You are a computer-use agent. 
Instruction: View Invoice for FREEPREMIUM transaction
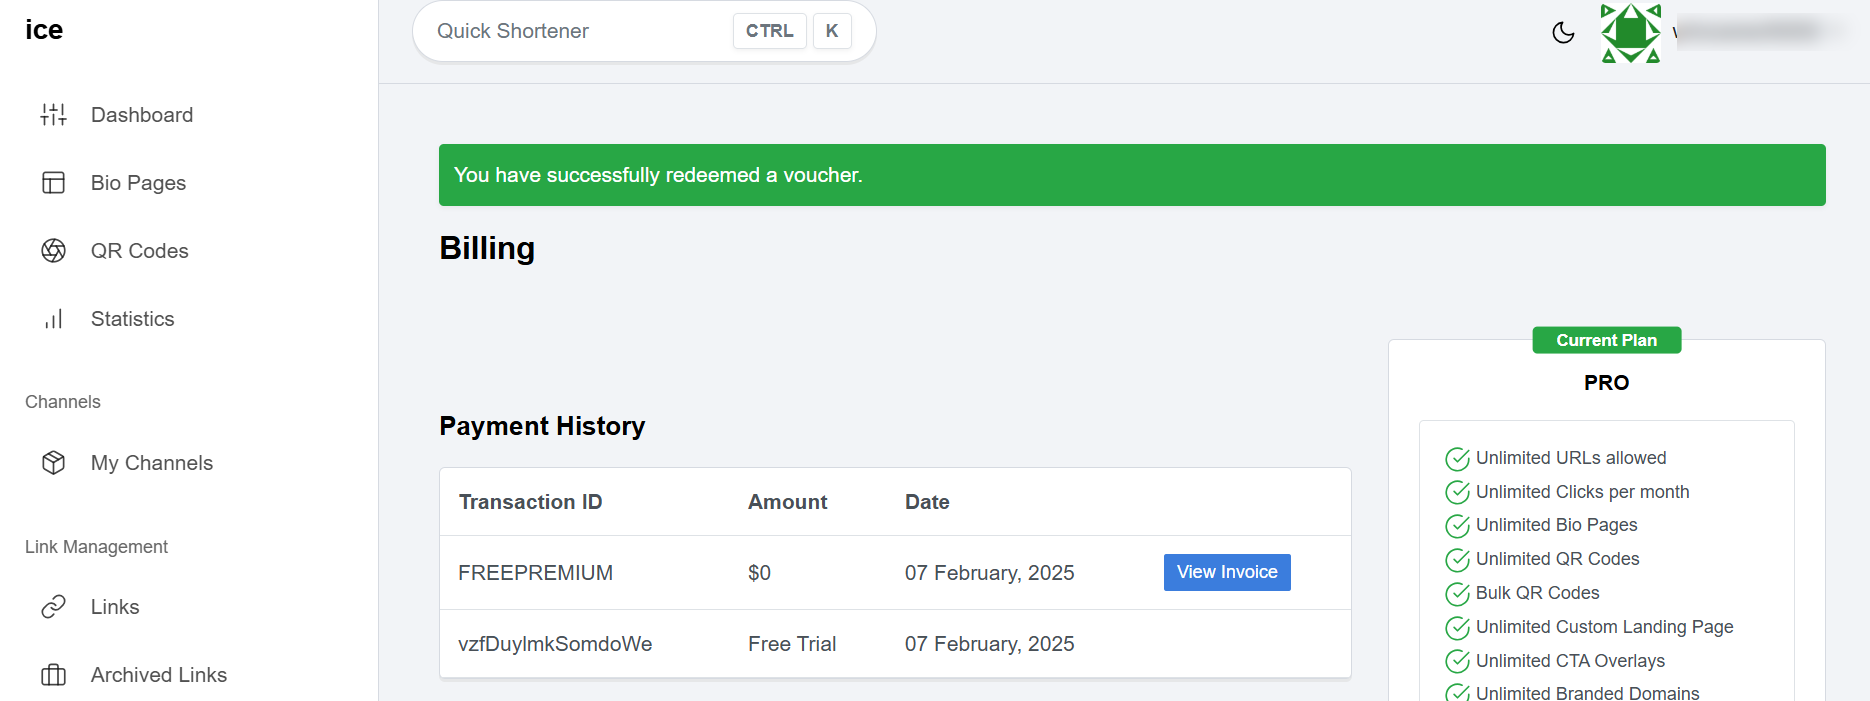(1226, 572)
